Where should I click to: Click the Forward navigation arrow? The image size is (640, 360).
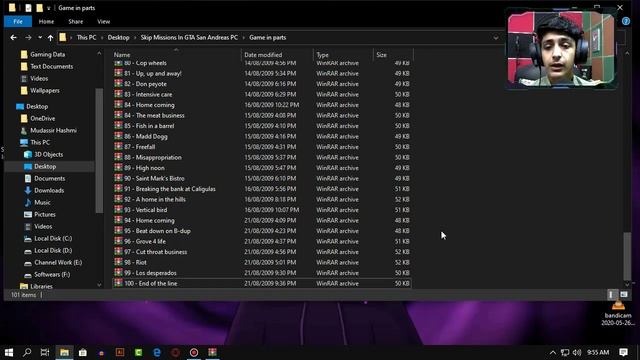[x=28, y=38]
